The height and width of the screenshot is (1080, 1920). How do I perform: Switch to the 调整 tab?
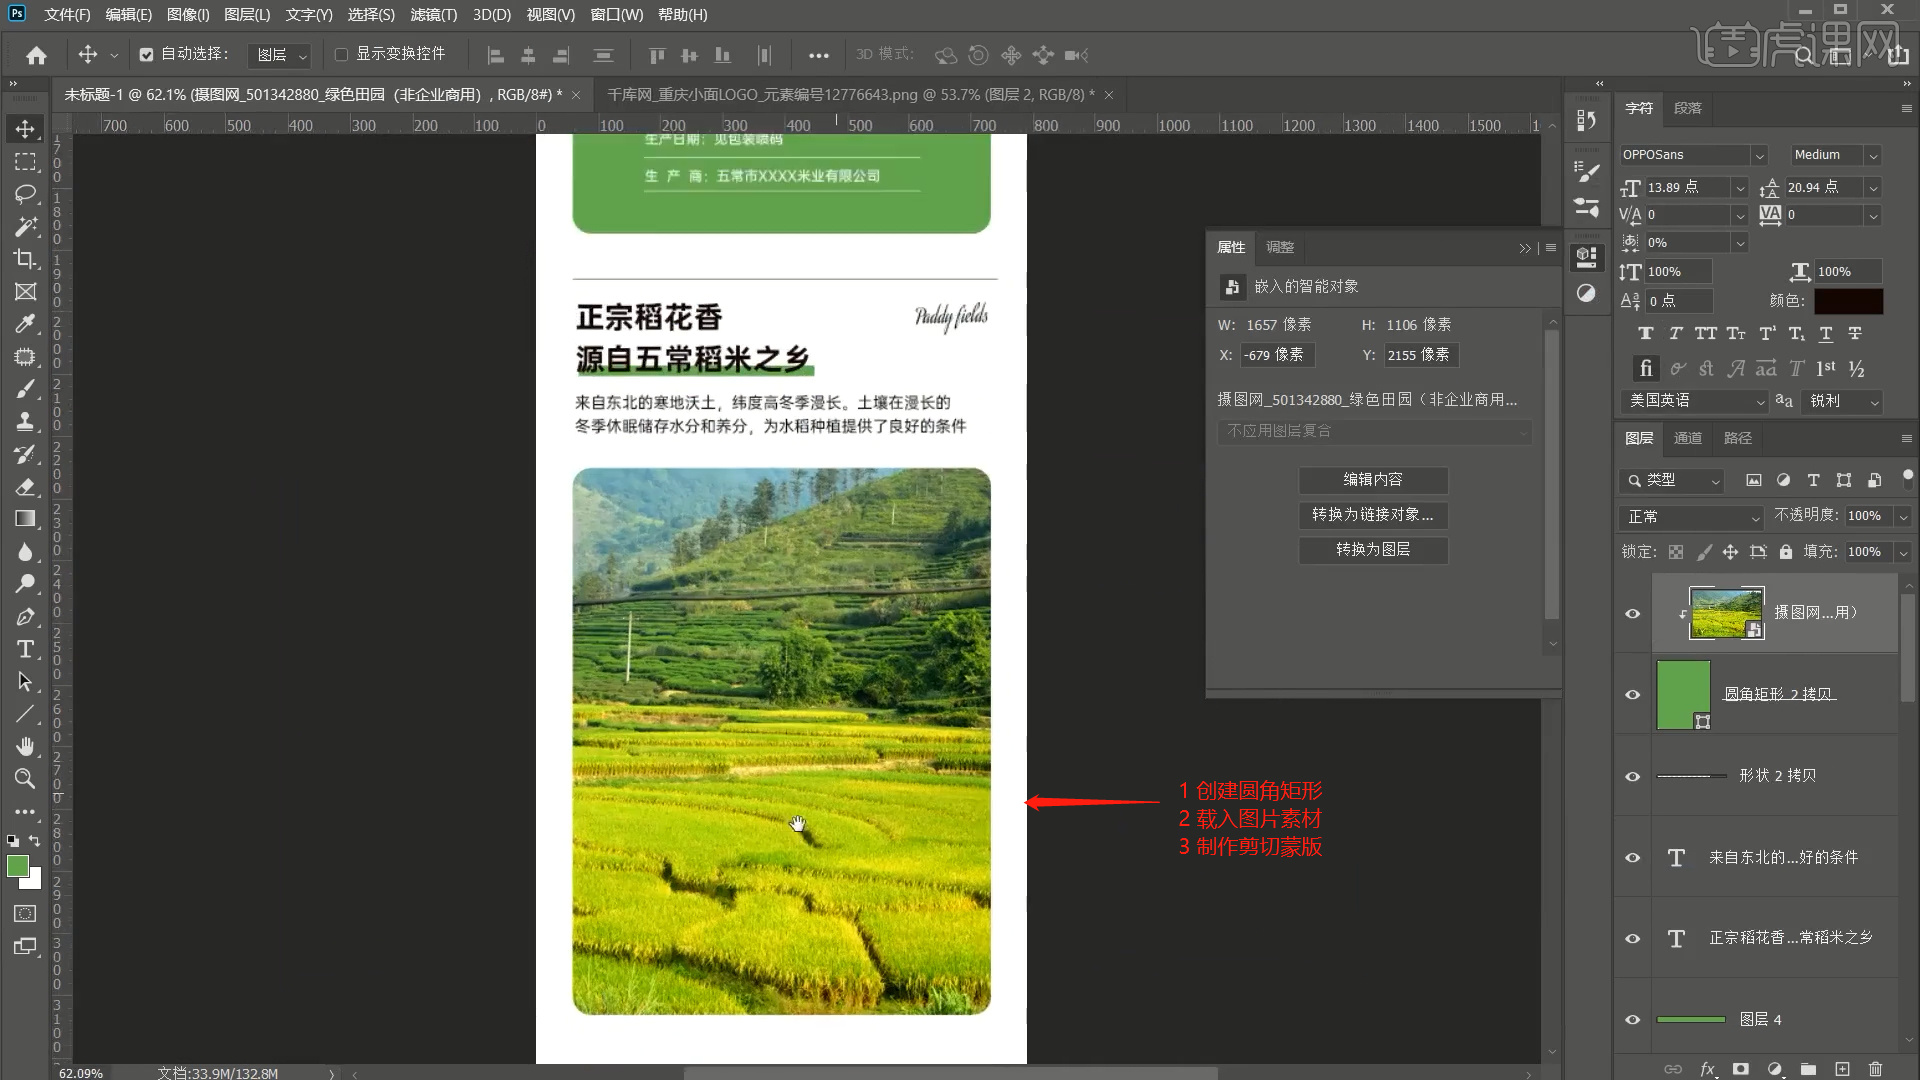click(1280, 247)
